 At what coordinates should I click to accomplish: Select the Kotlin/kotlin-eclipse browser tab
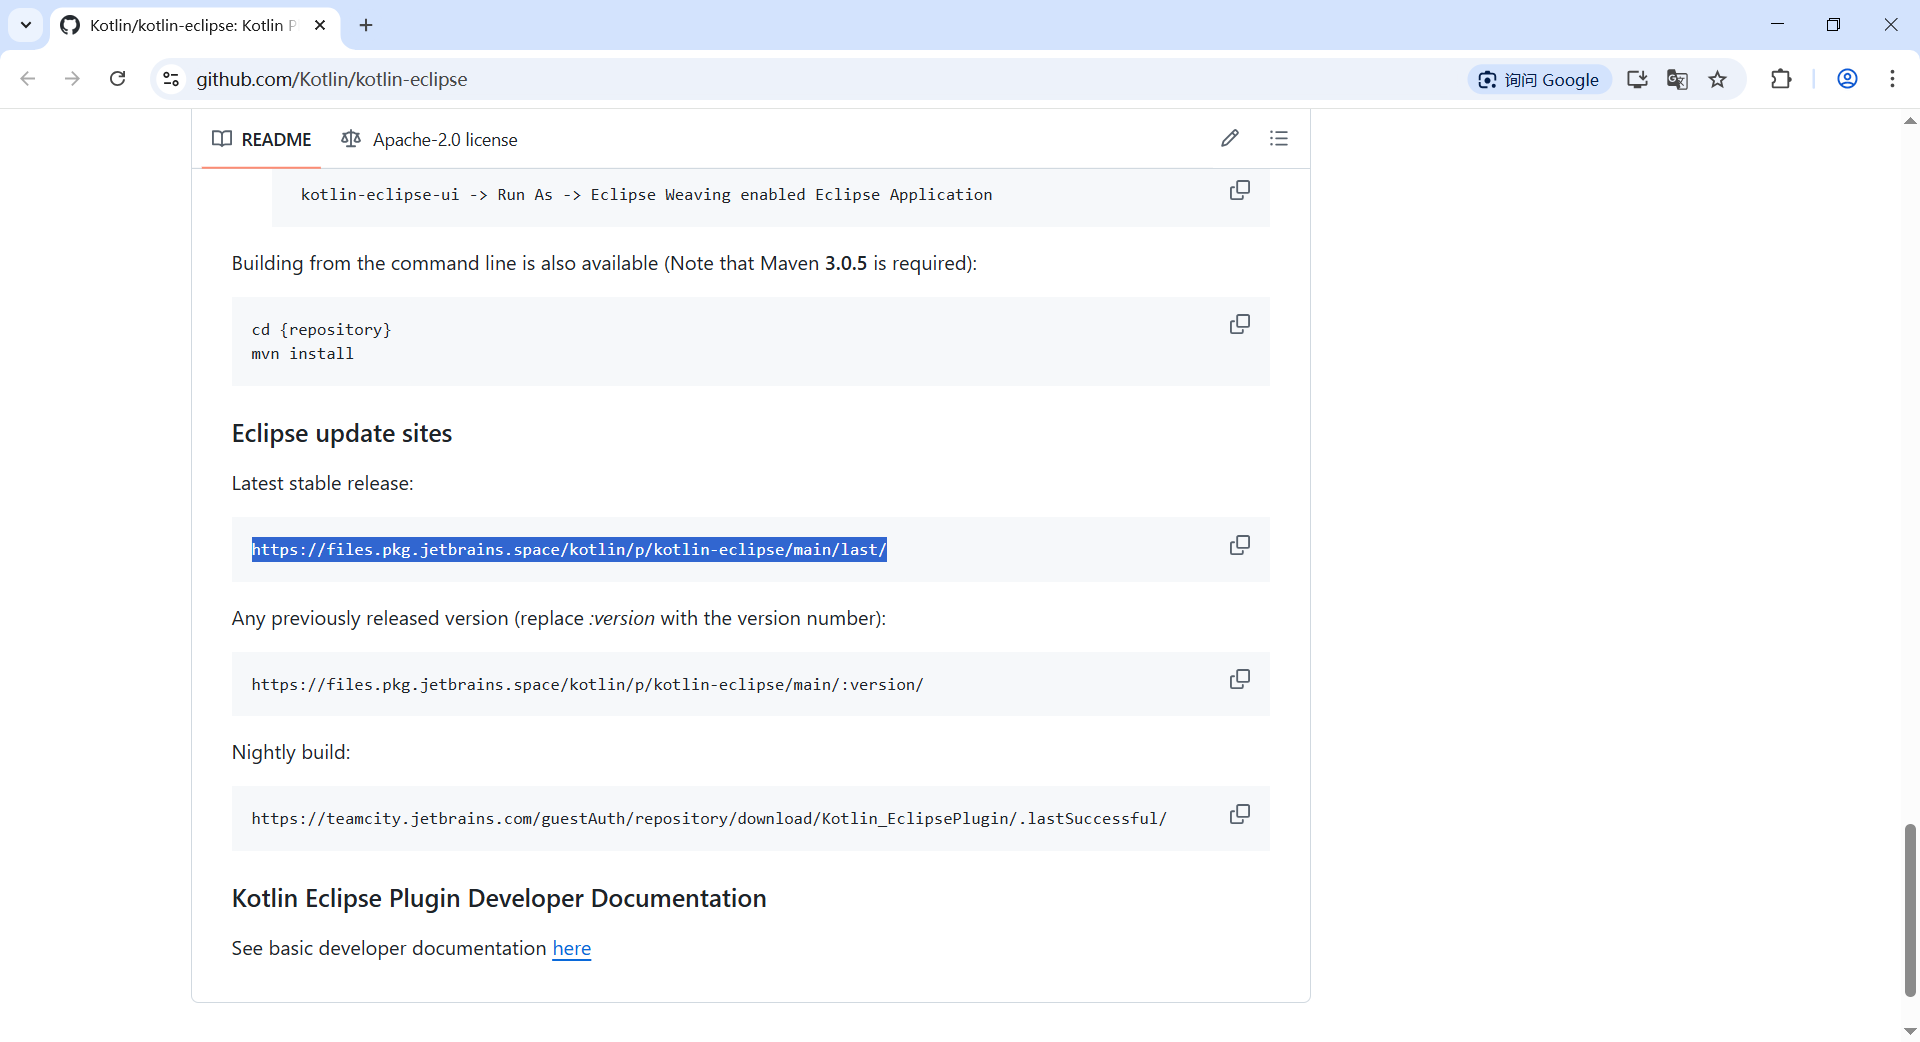click(x=195, y=25)
